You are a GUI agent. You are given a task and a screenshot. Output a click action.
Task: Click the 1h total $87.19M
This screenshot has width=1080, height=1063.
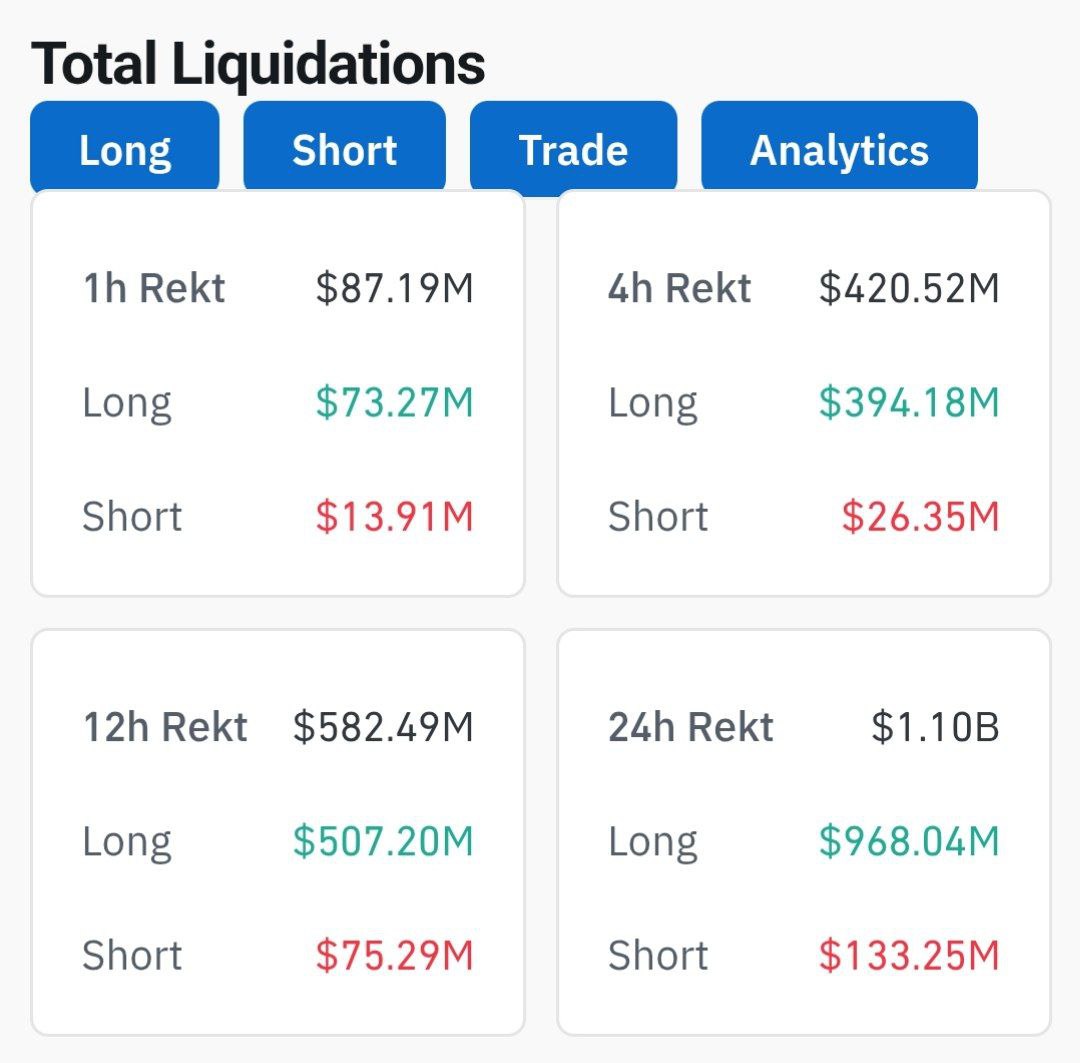[x=395, y=289]
